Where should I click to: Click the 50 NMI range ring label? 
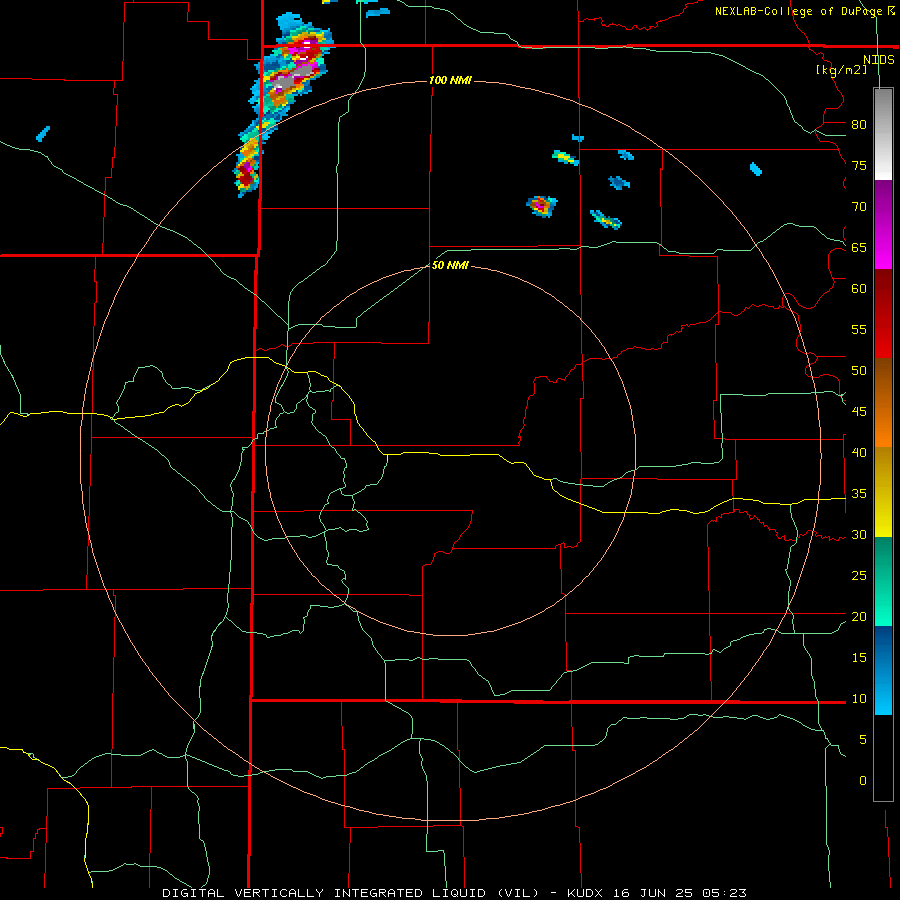[450, 265]
